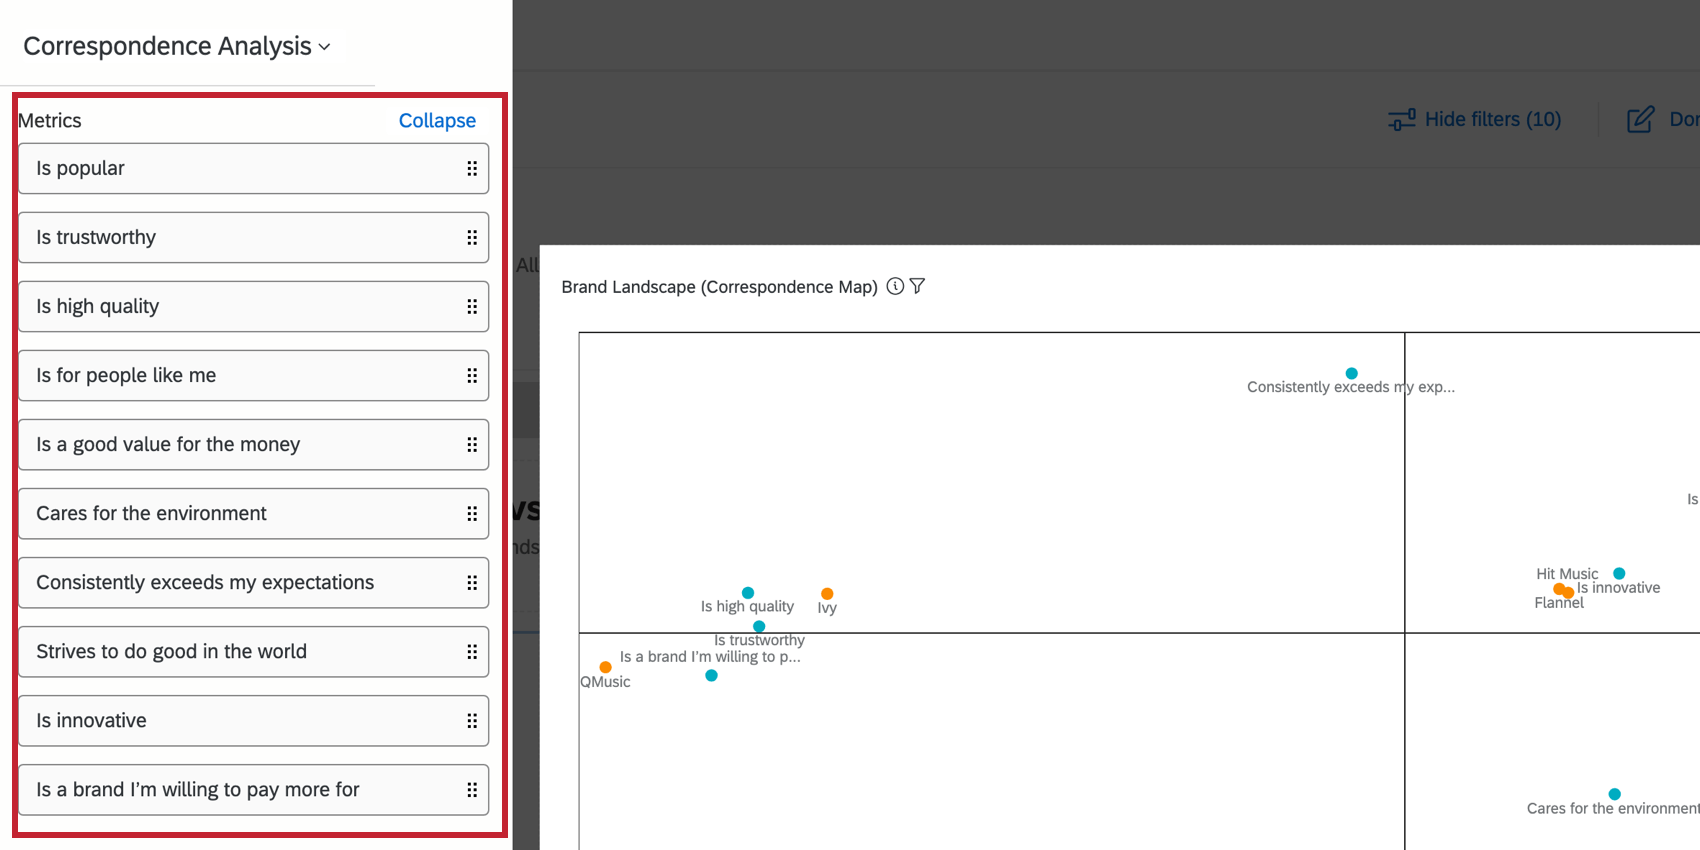
Task: Click the edit pencil icon at top right
Action: click(x=1641, y=120)
